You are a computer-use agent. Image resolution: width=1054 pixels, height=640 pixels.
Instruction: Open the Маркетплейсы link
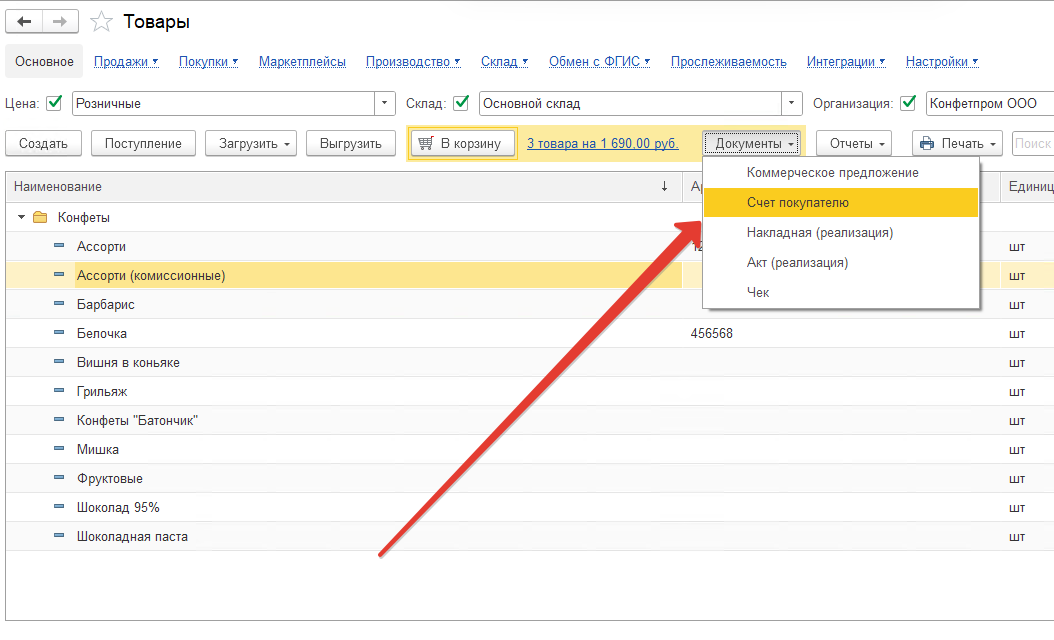tap(302, 61)
